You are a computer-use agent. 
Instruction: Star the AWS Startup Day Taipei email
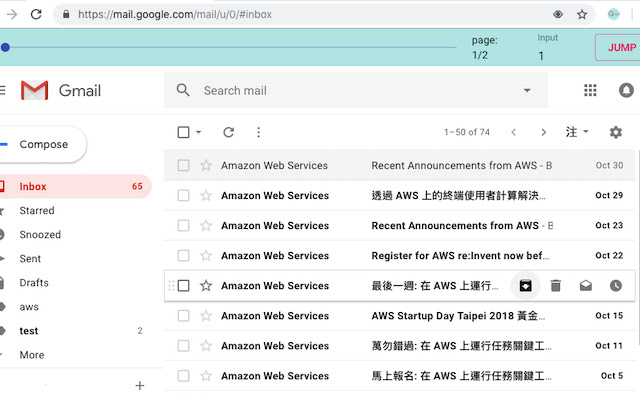206,316
